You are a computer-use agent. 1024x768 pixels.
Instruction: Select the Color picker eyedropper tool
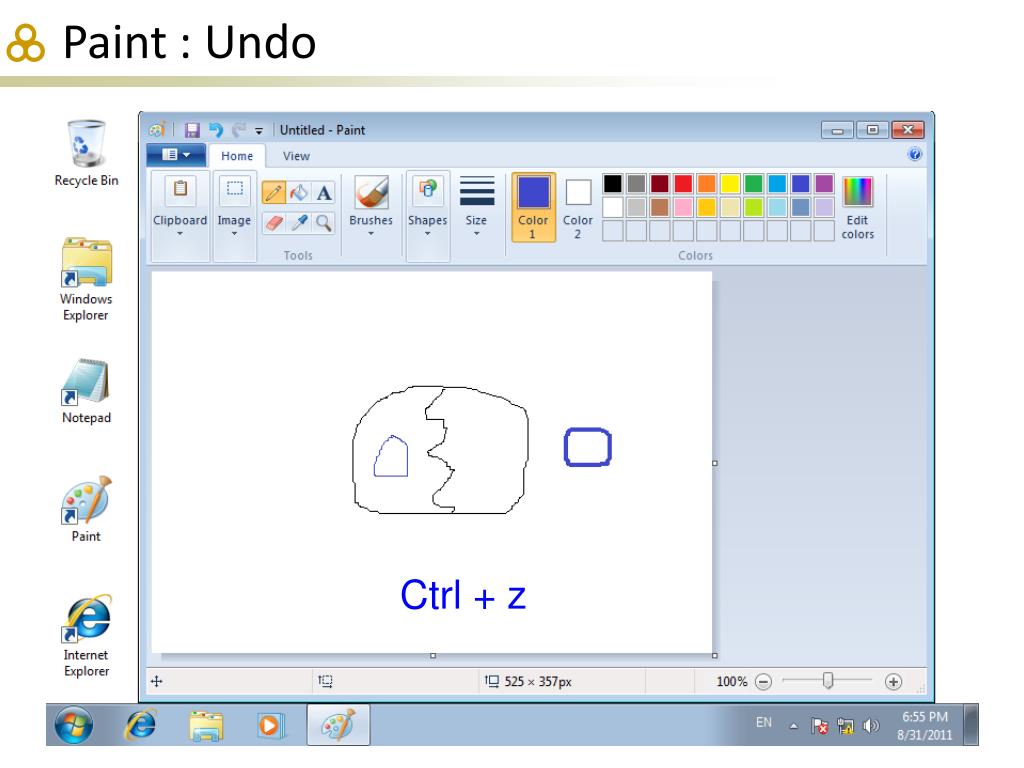click(x=298, y=223)
